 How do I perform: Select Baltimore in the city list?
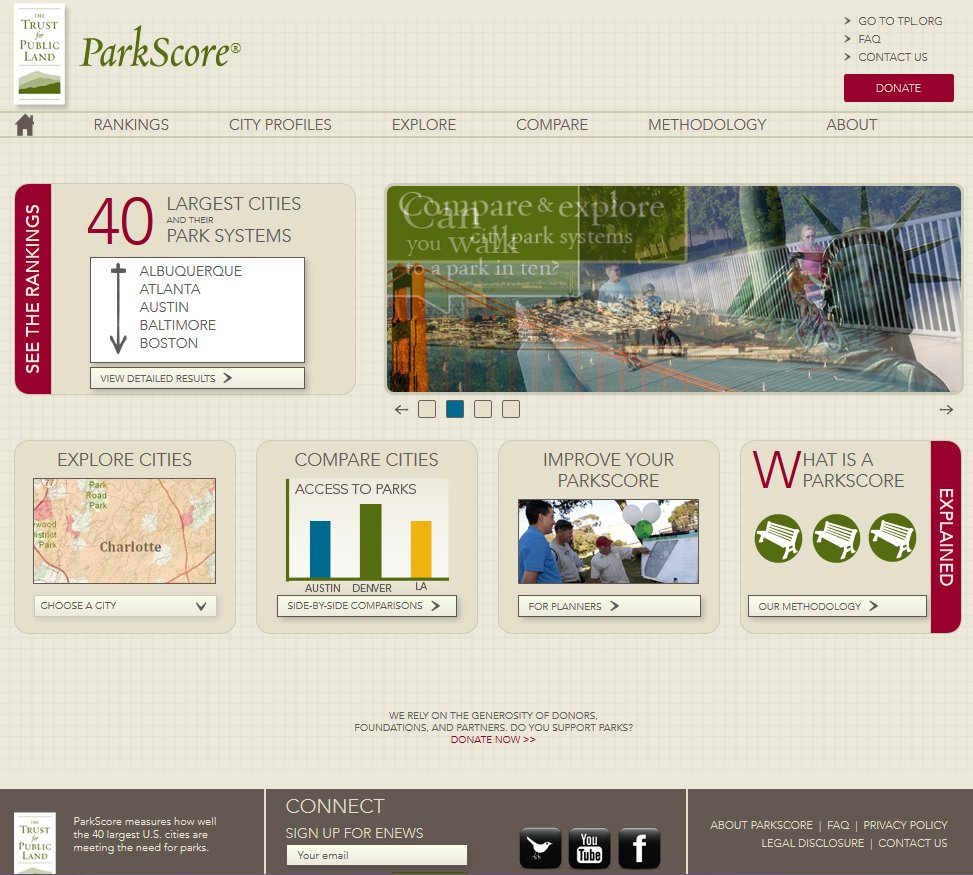click(x=177, y=325)
